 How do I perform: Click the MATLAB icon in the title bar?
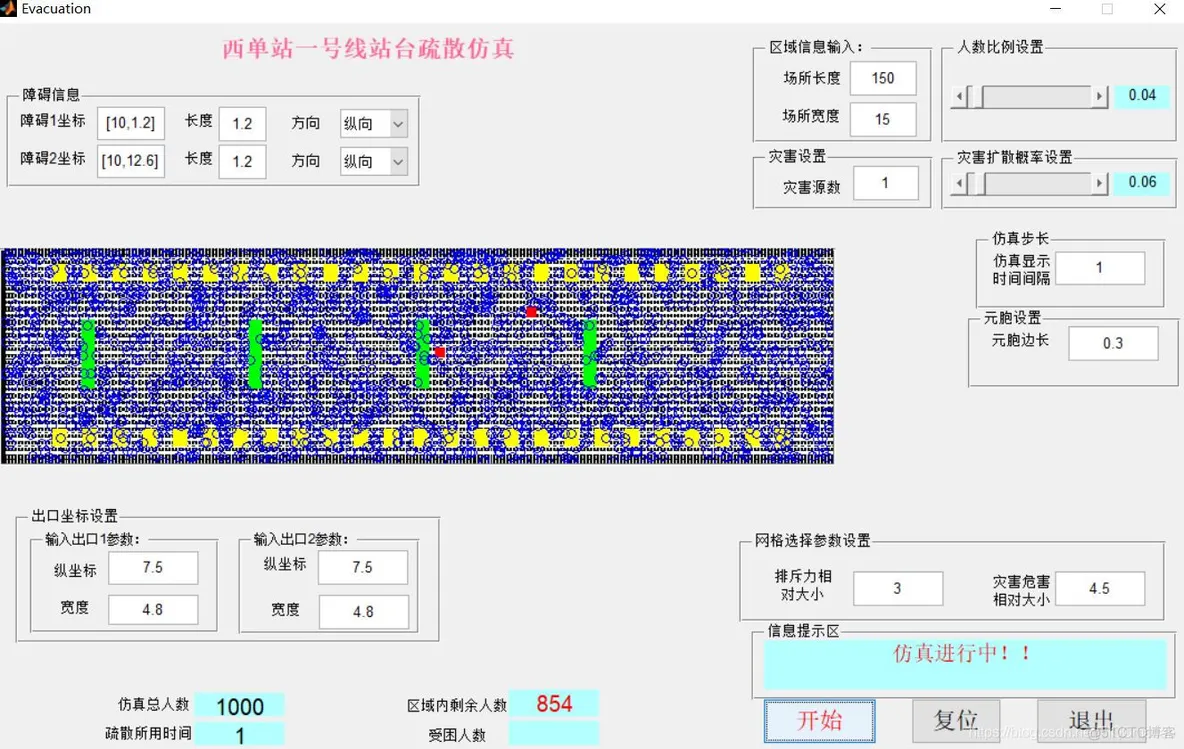(8, 8)
